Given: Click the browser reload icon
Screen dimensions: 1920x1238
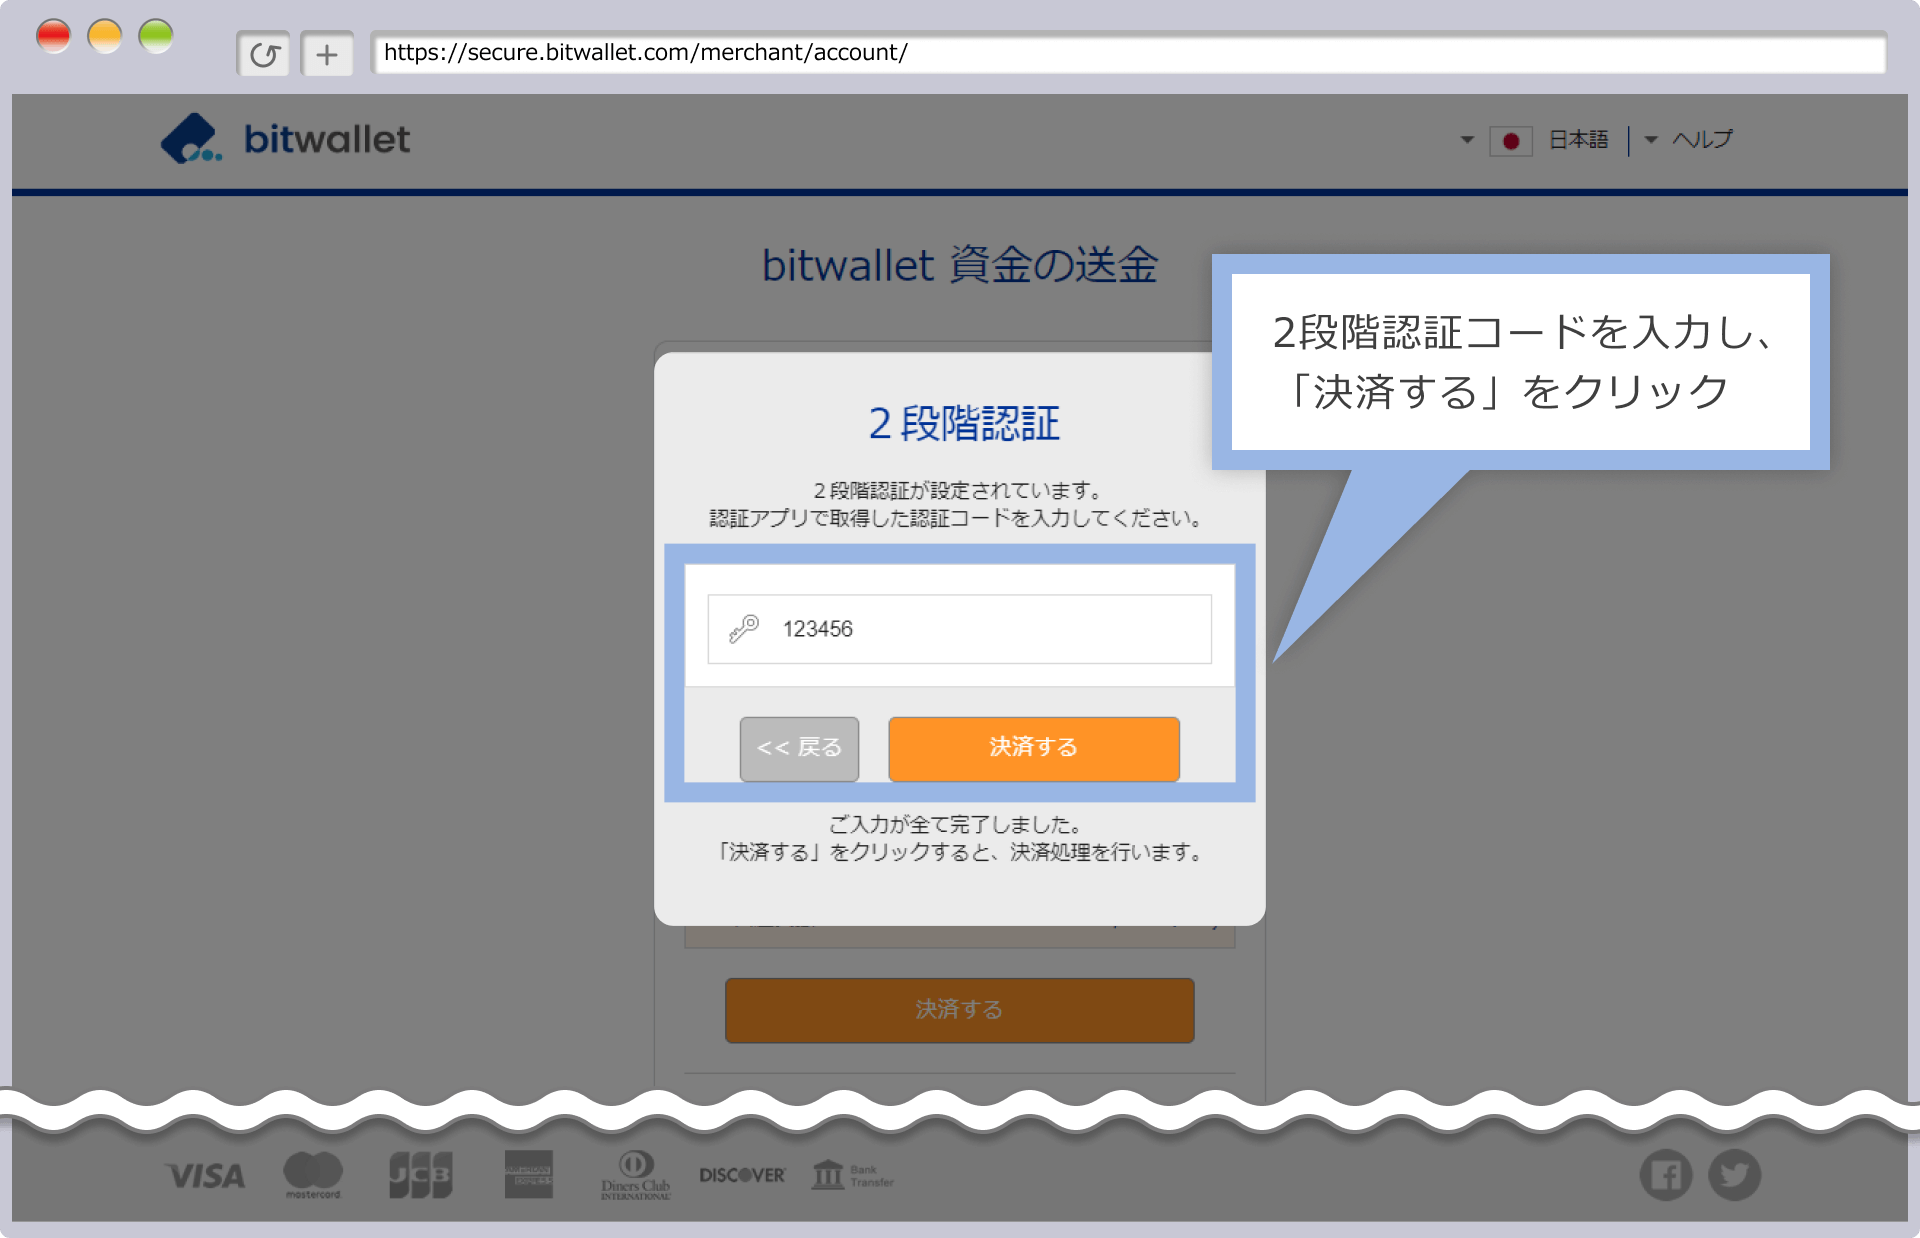Looking at the screenshot, I should point(263,54).
